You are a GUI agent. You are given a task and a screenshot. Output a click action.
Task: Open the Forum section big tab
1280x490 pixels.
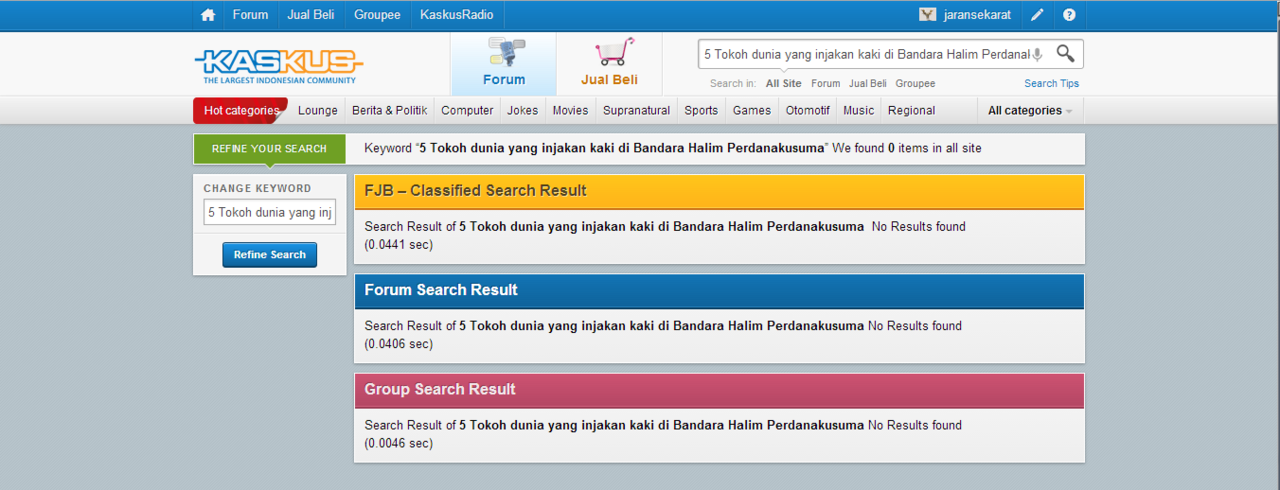click(503, 64)
